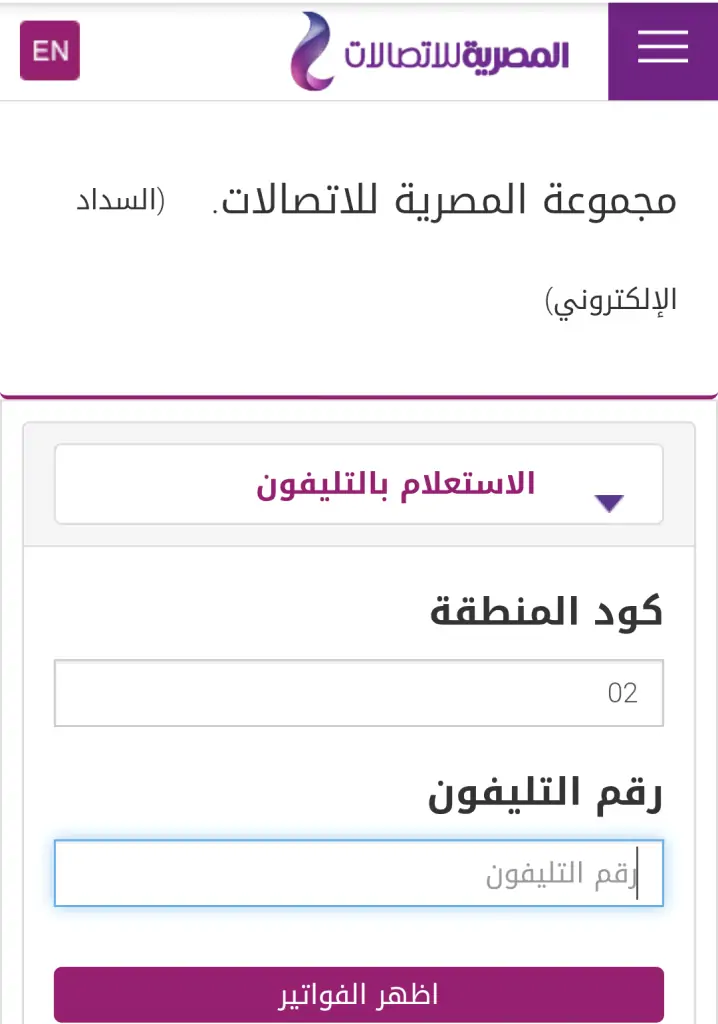
Task: Expand the الاستعلام بالتليفون dropdown
Action: [359, 484]
